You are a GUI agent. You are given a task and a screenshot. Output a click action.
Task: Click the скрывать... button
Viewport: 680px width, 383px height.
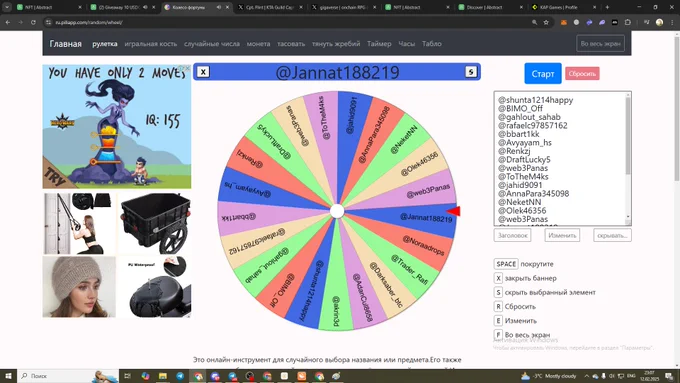coord(612,235)
